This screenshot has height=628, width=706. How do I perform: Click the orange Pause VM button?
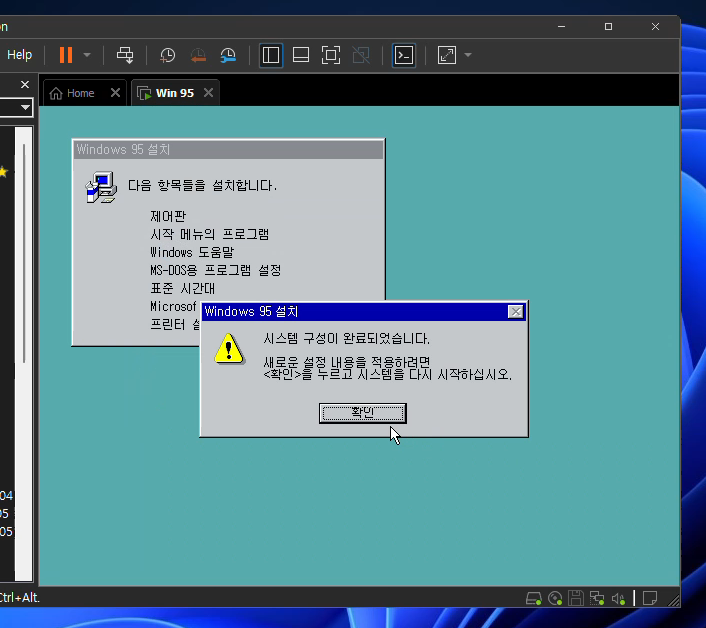66,55
